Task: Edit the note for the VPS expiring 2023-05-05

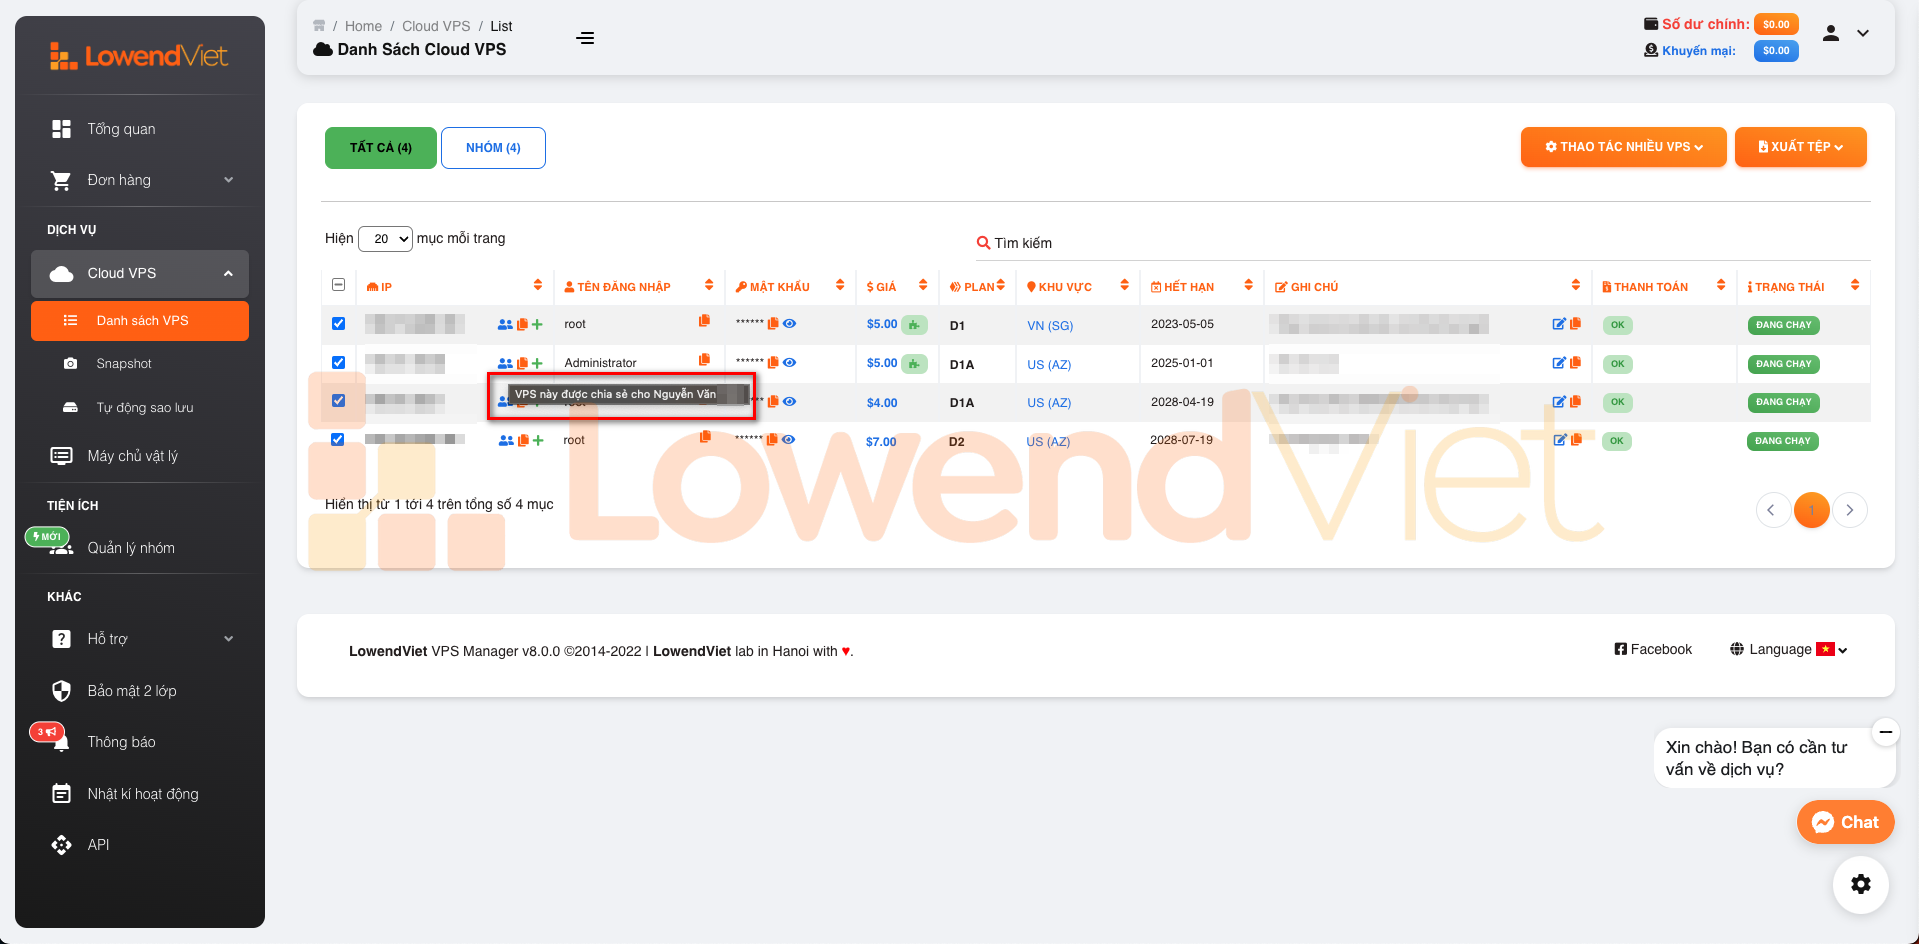Action: pos(1558,324)
